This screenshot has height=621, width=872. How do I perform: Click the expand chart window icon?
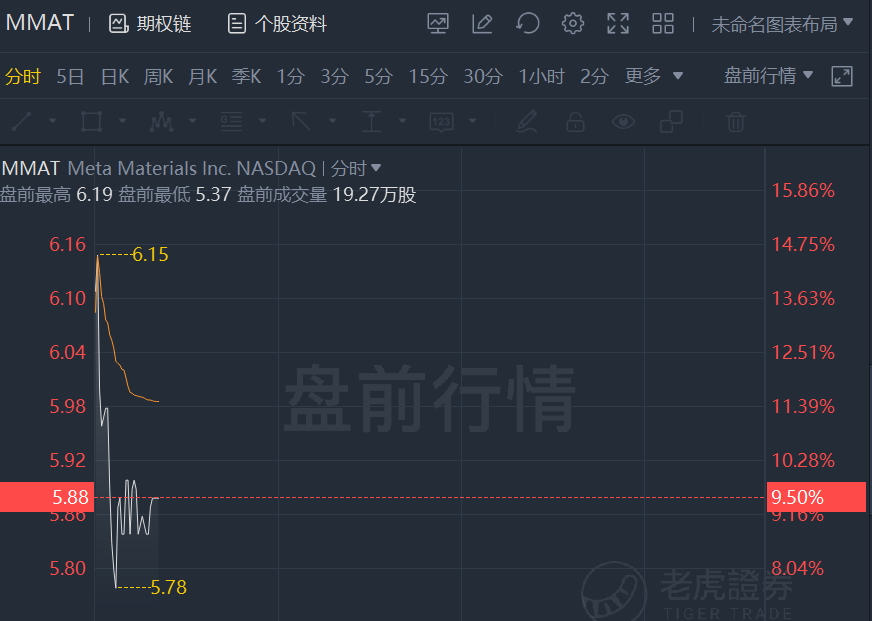(x=842, y=76)
